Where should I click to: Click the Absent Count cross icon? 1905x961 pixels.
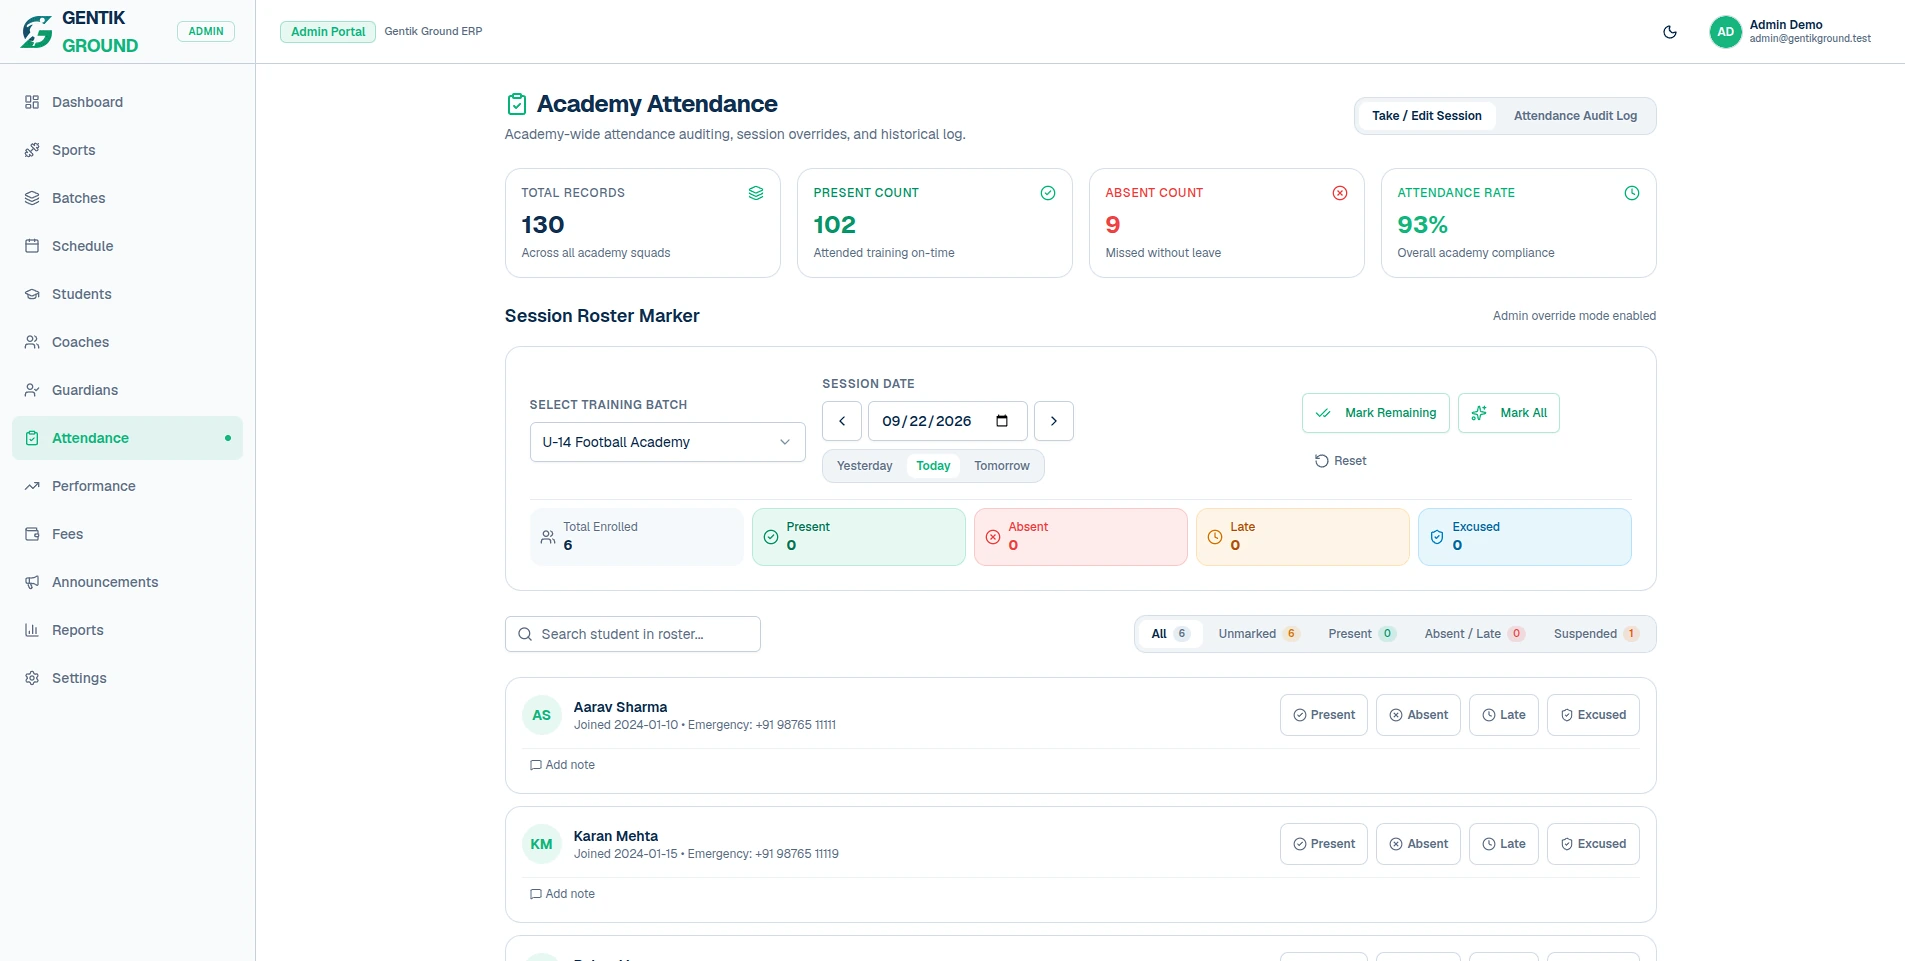1340,193
